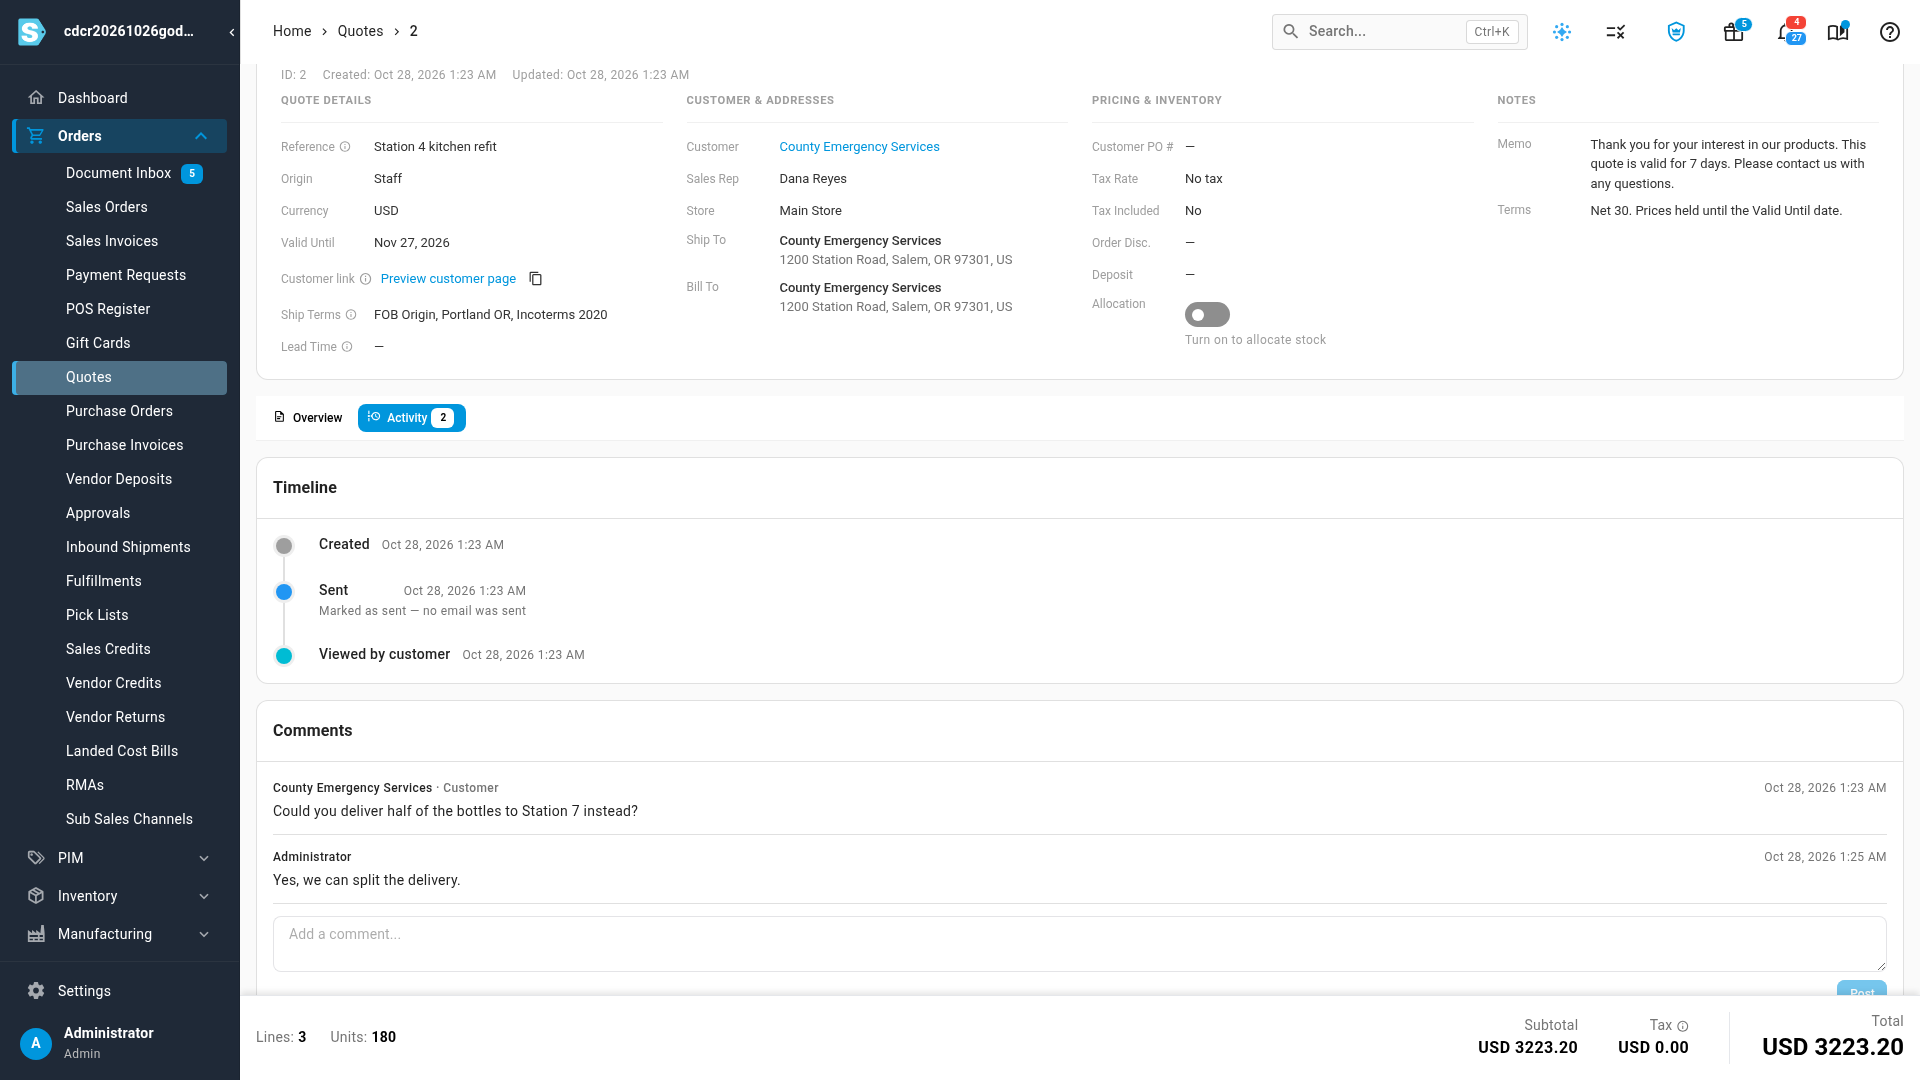
Task: Click the Settings gear icon
Action: point(36,991)
